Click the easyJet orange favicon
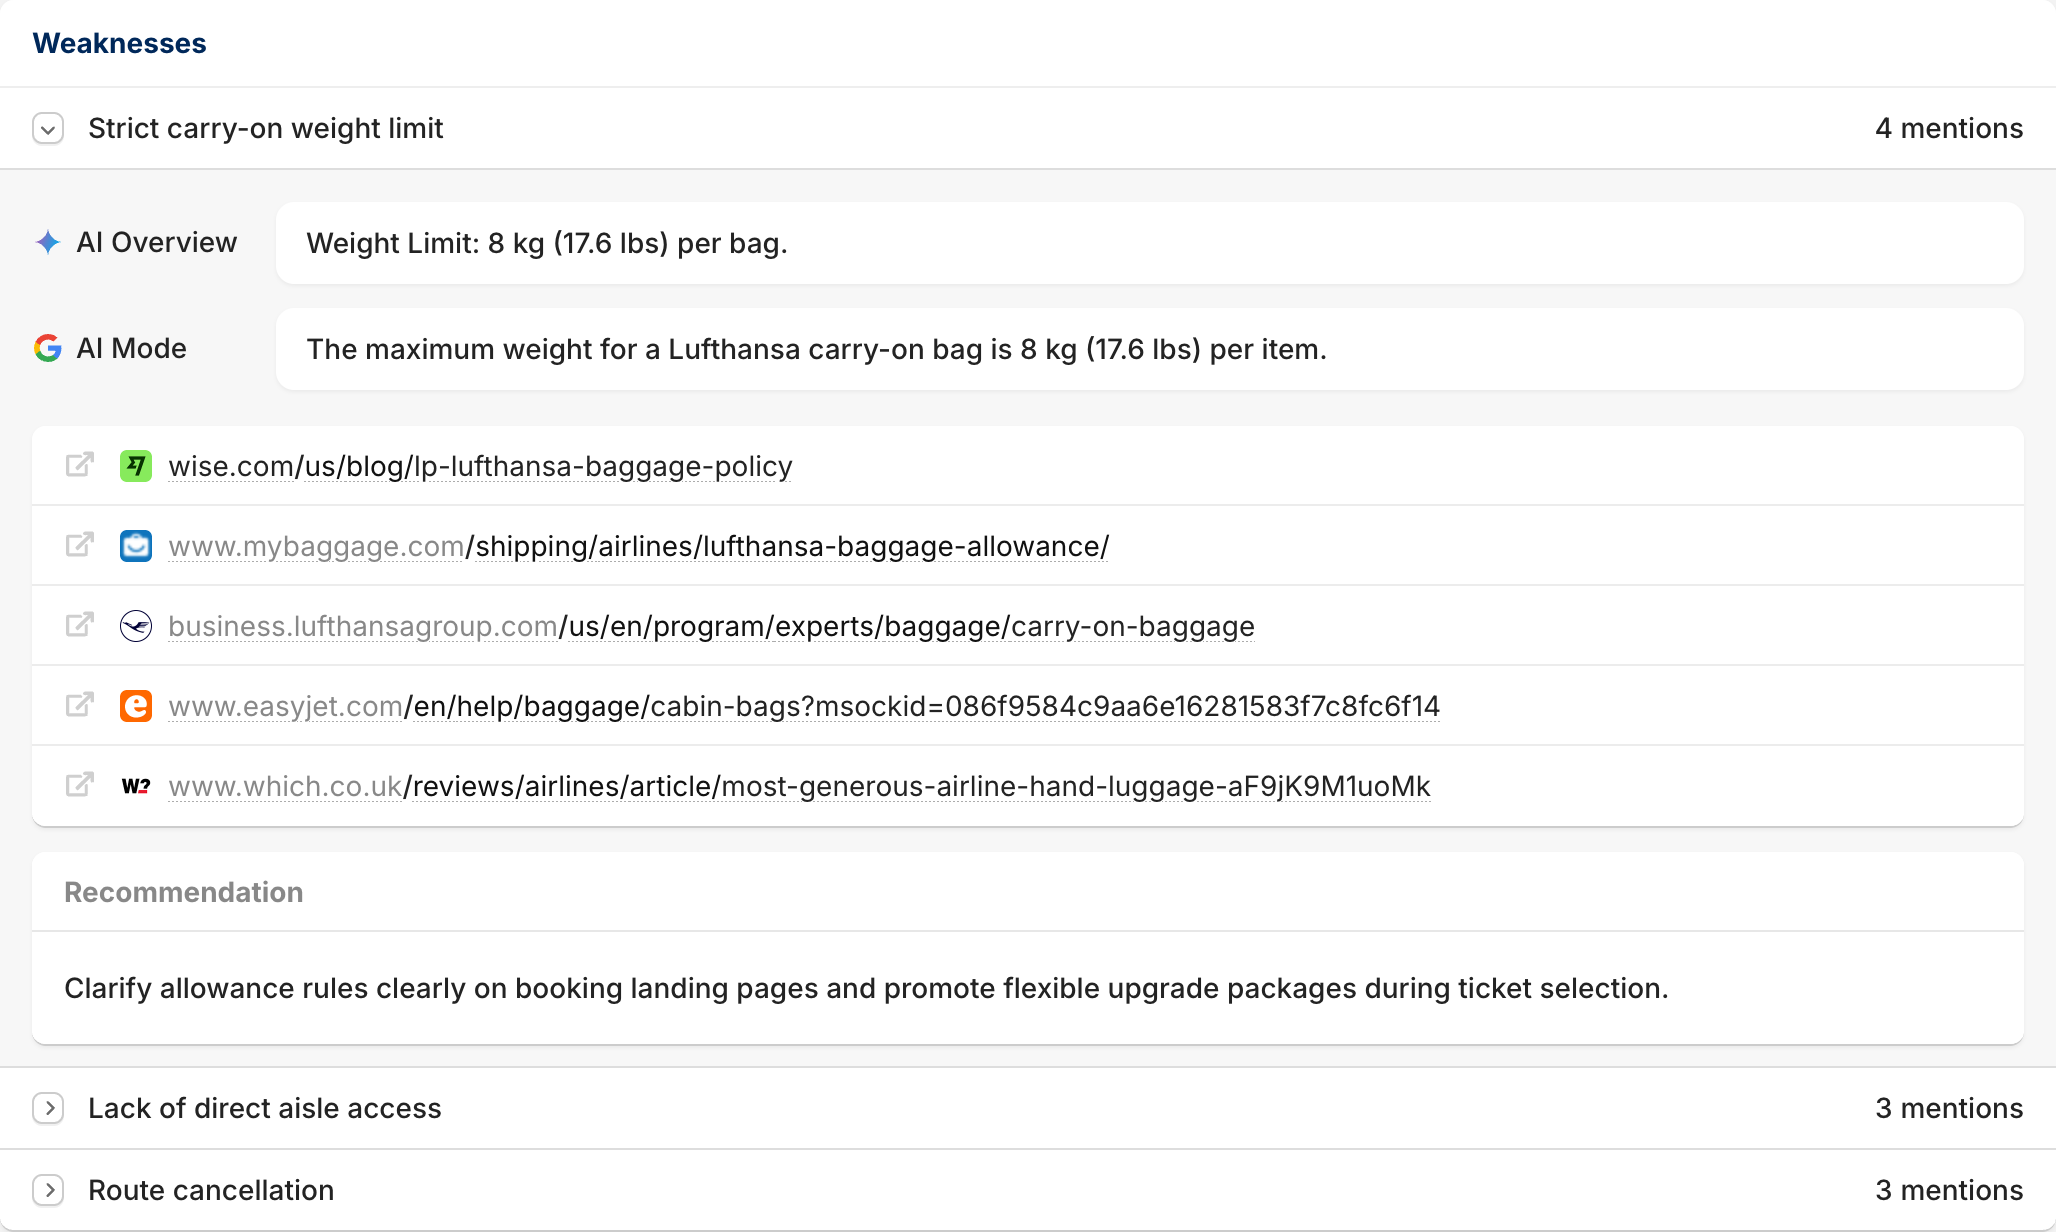2056x1232 pixels. coord(136,706)
